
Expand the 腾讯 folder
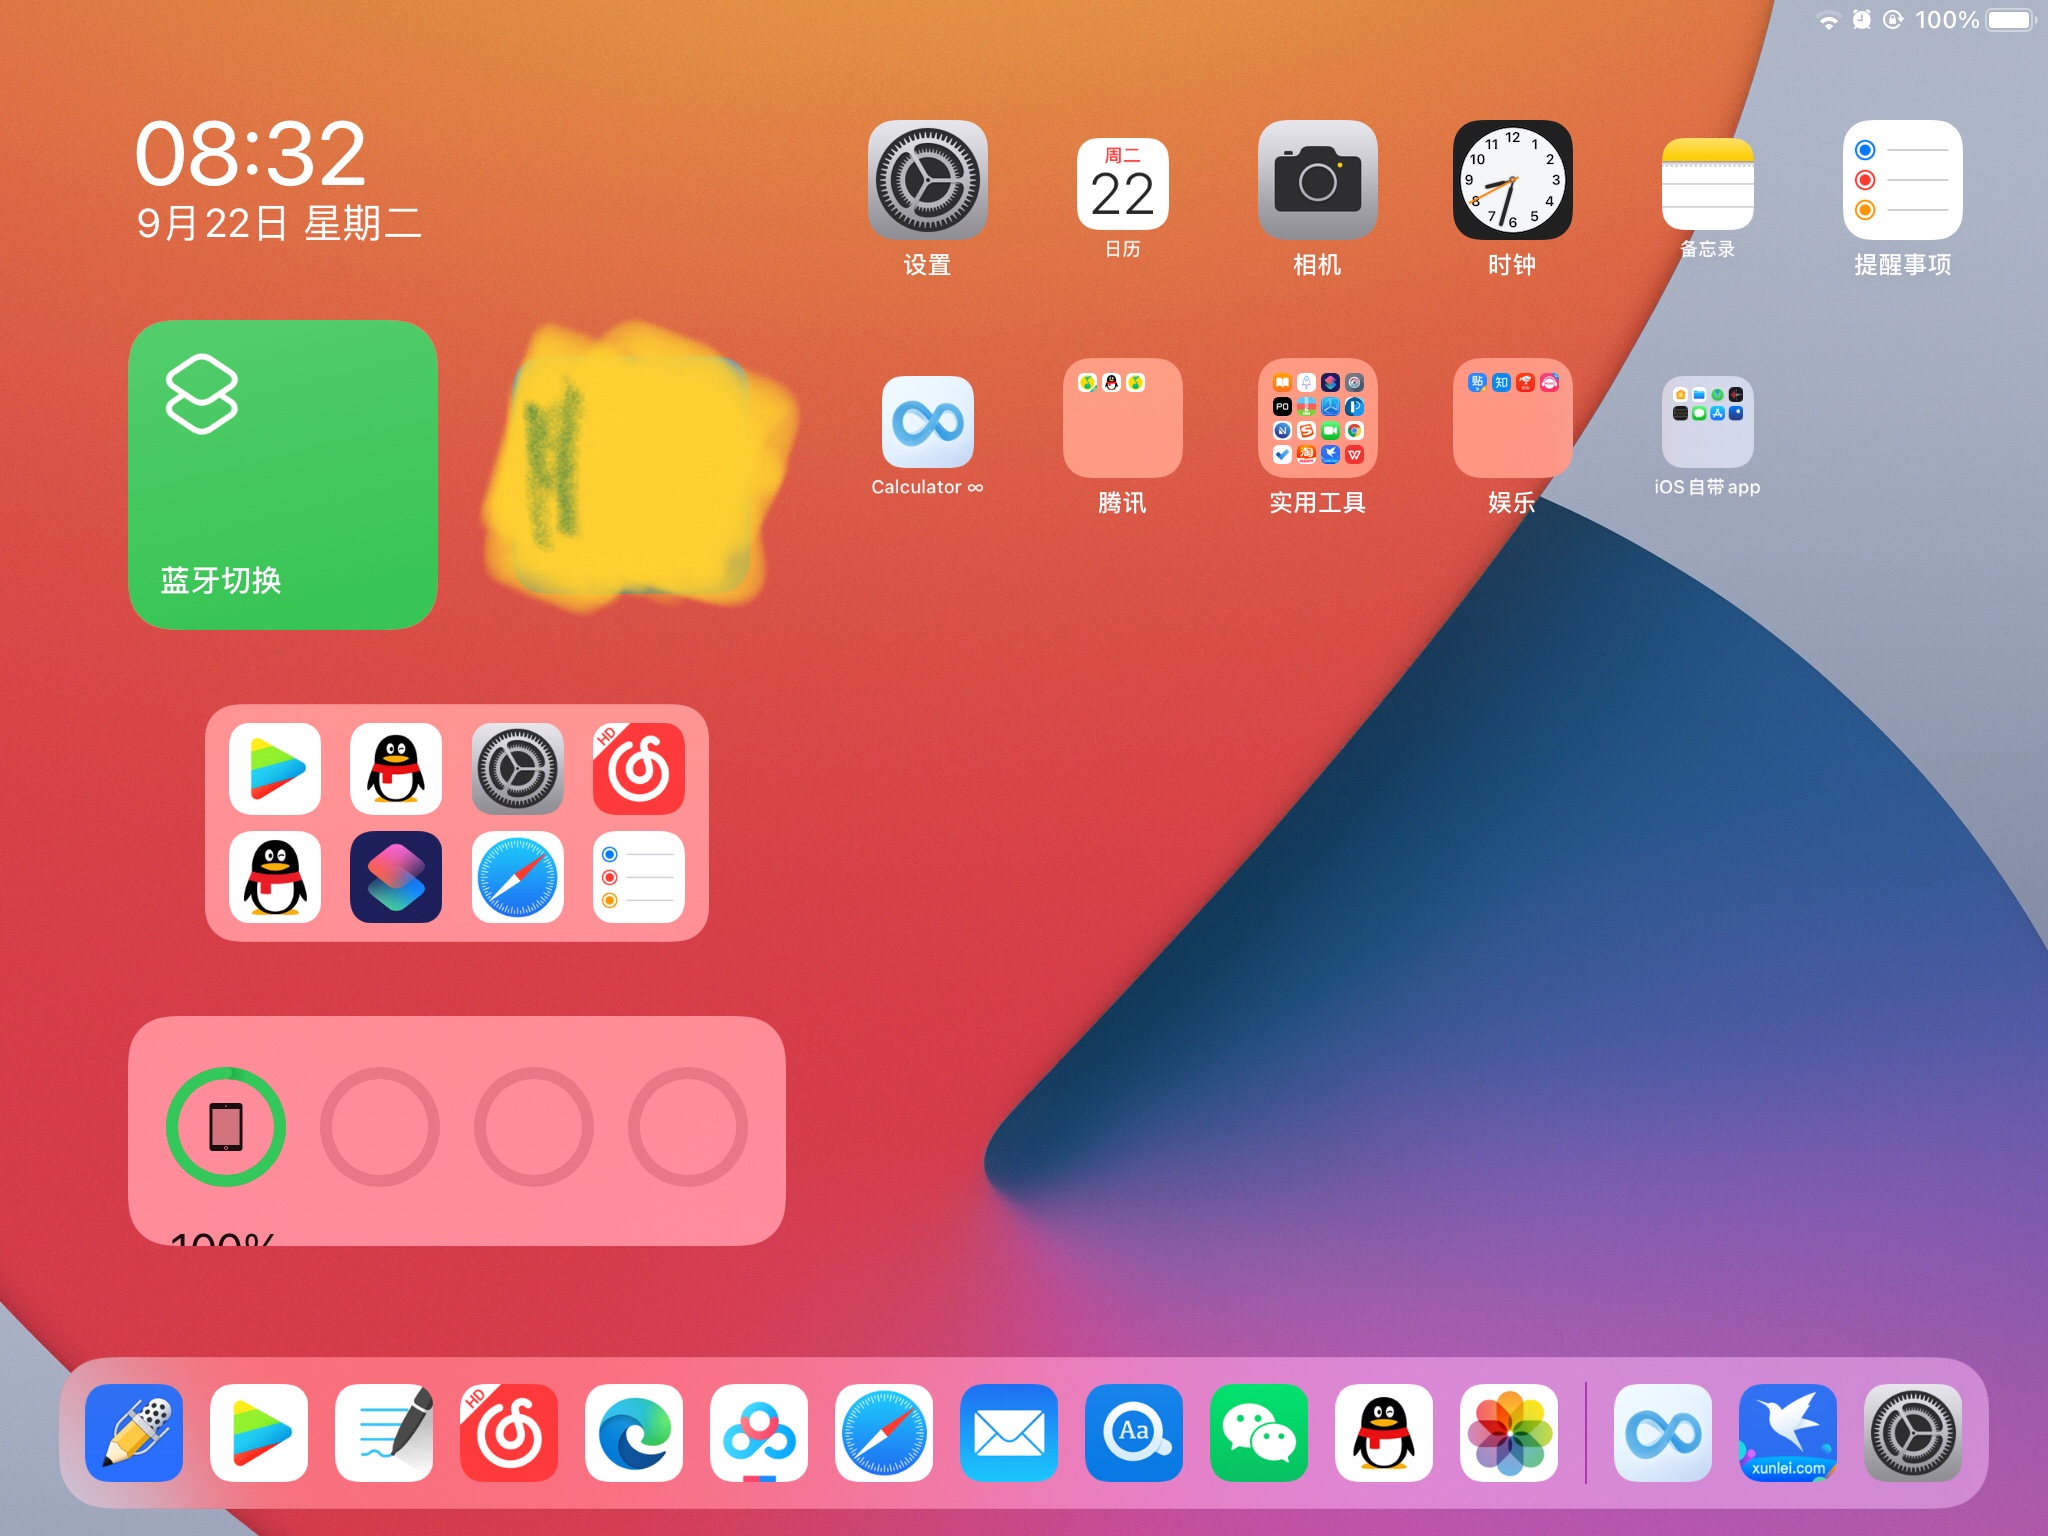coord(1122,418)
